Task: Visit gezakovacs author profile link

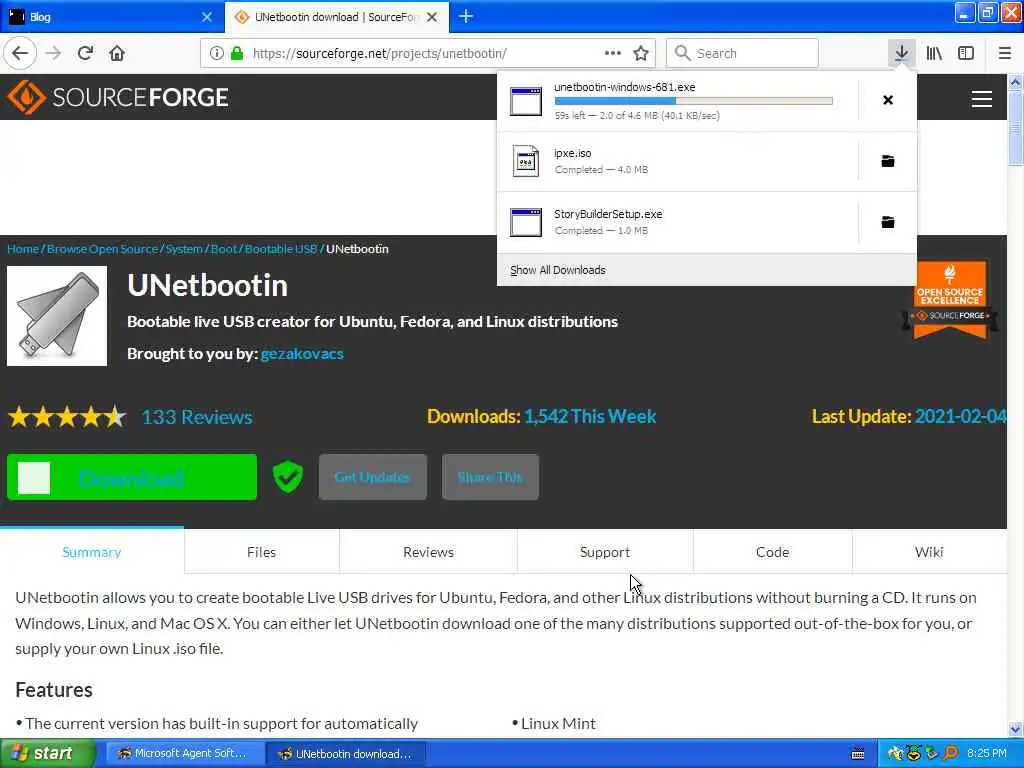Action: point(302,353)
